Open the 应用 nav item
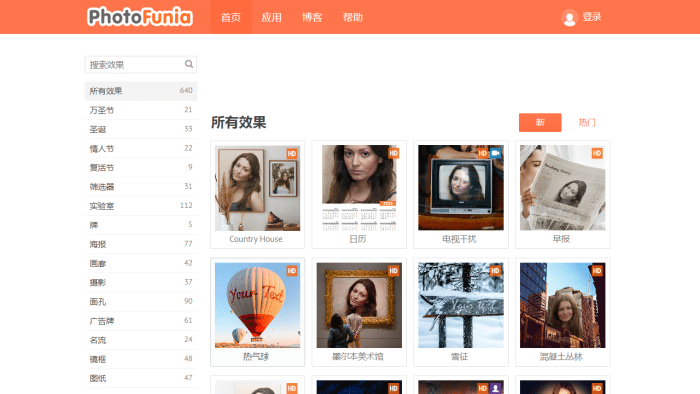700x394 pixels. point(271,17)
